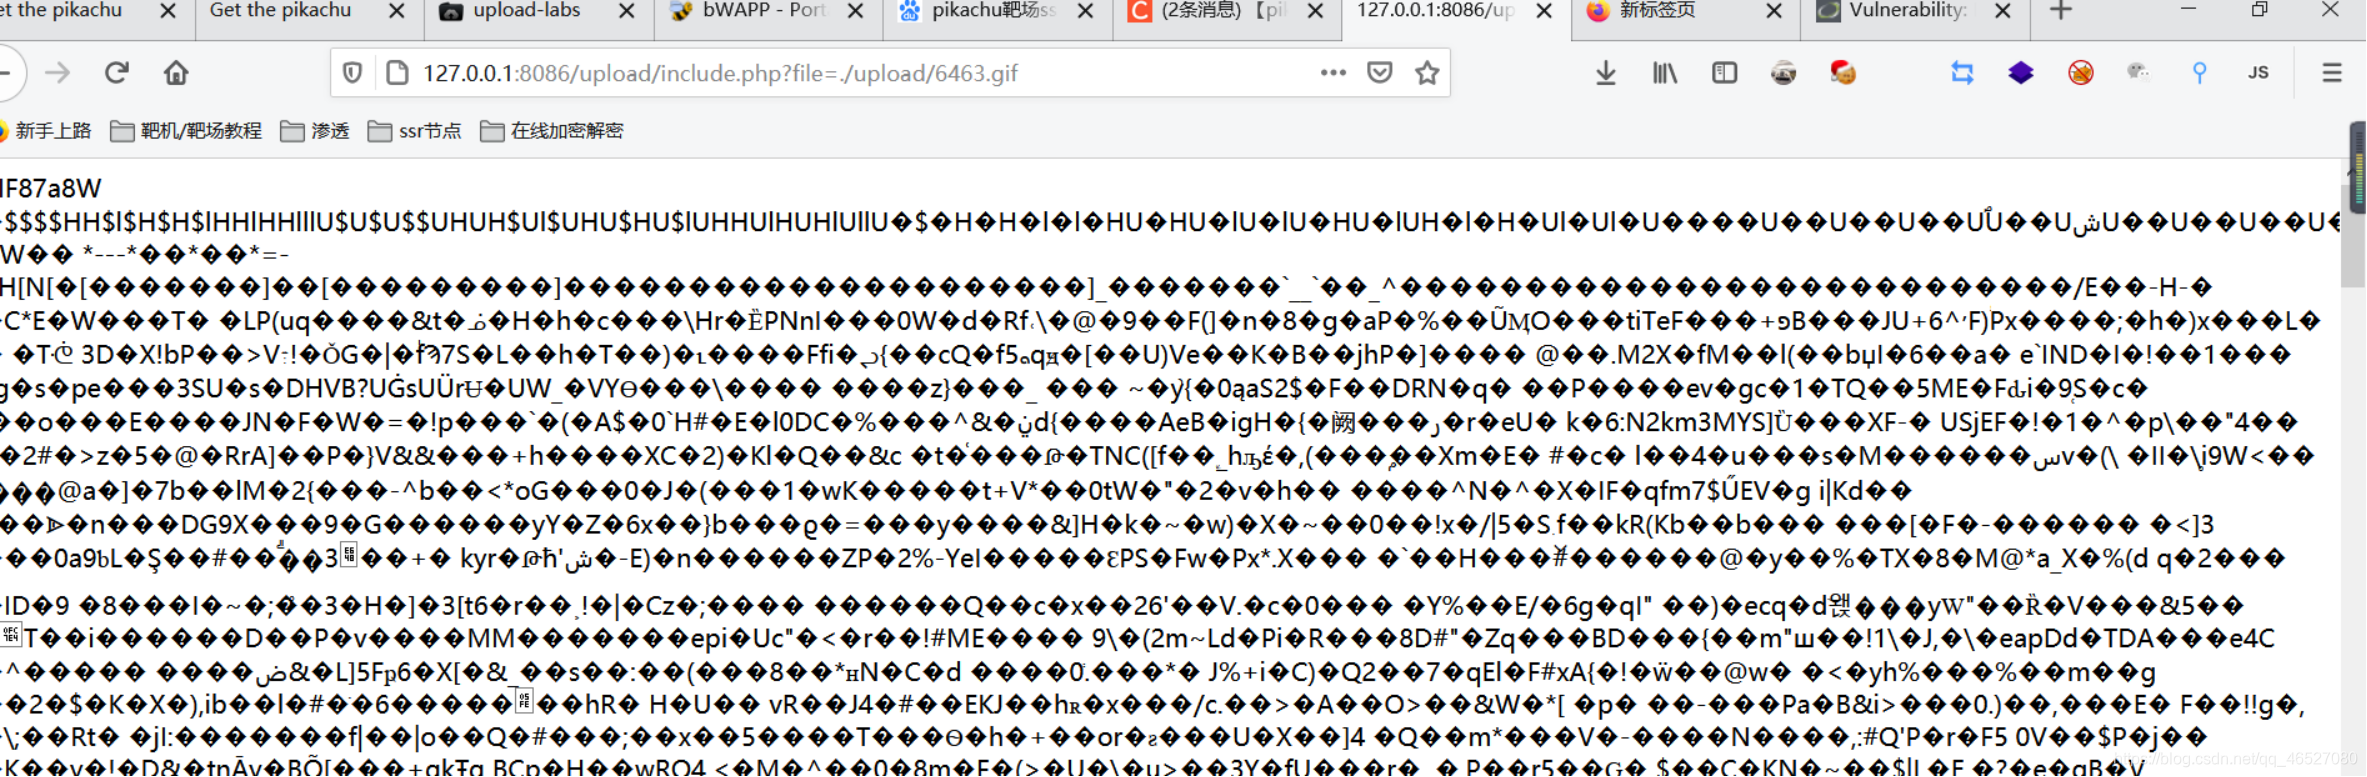2367x777 pixels.
Task: Open the Downloads panel
Action: (x=1606, y=72)
